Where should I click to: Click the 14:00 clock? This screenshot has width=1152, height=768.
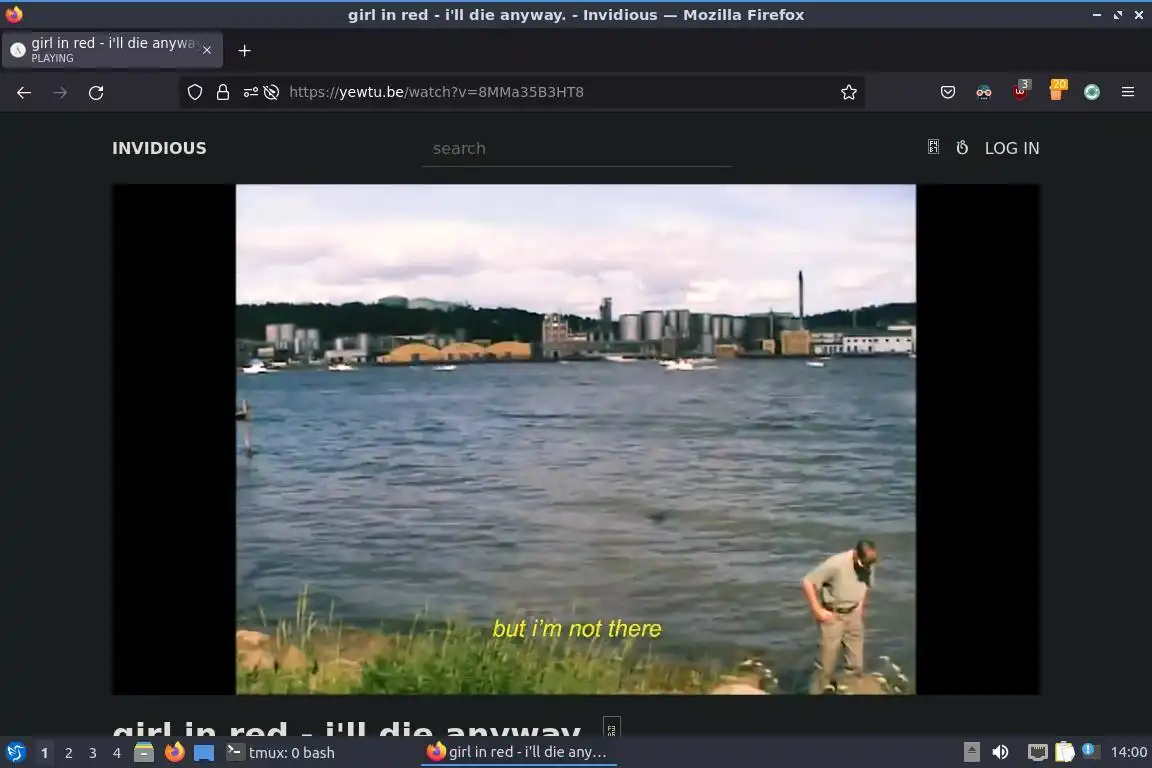tap(1128, 752)
